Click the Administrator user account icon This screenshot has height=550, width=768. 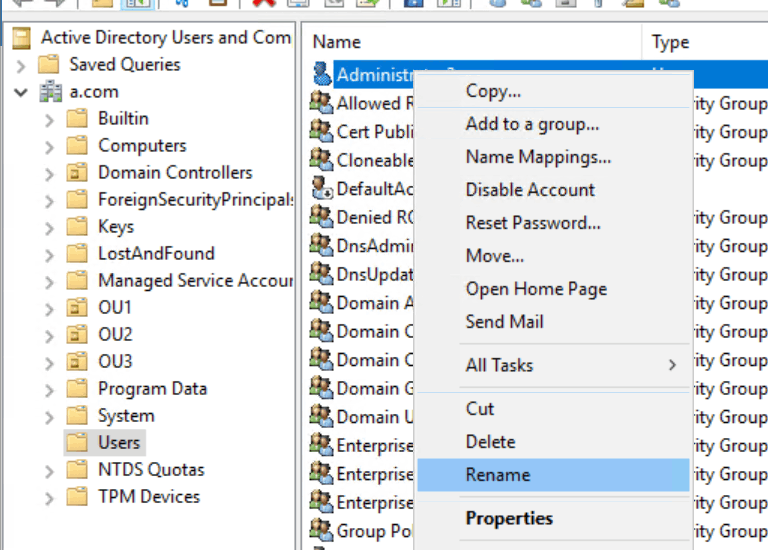pos(322,74)
